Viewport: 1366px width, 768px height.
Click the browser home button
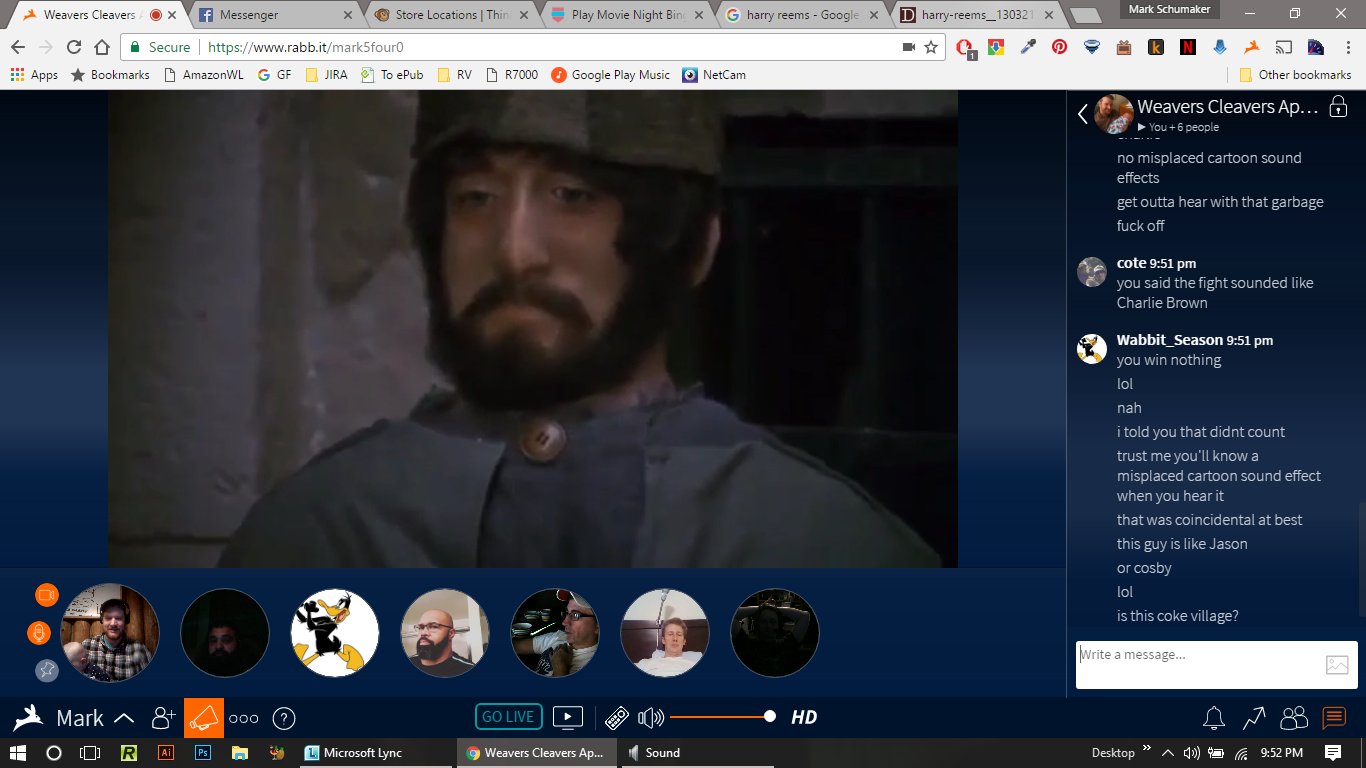[102, 47]
